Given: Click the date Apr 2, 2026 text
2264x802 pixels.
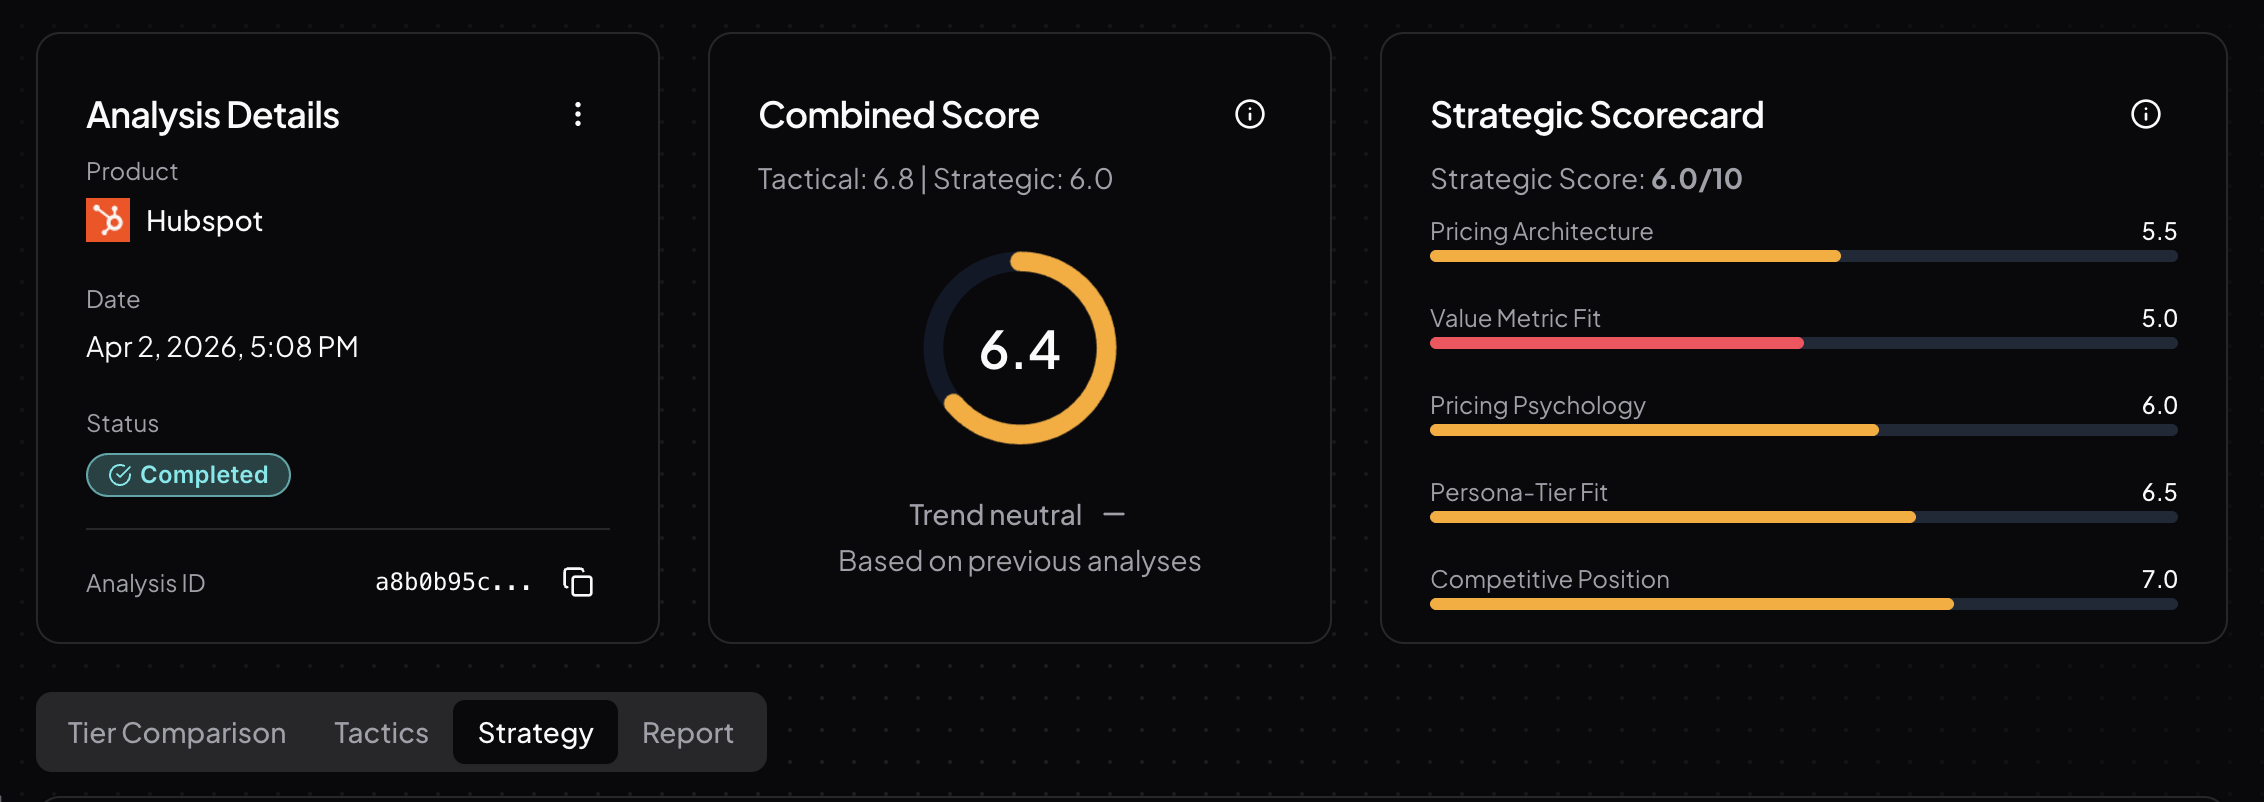Looking at the screenshot, I should (221, 346).
